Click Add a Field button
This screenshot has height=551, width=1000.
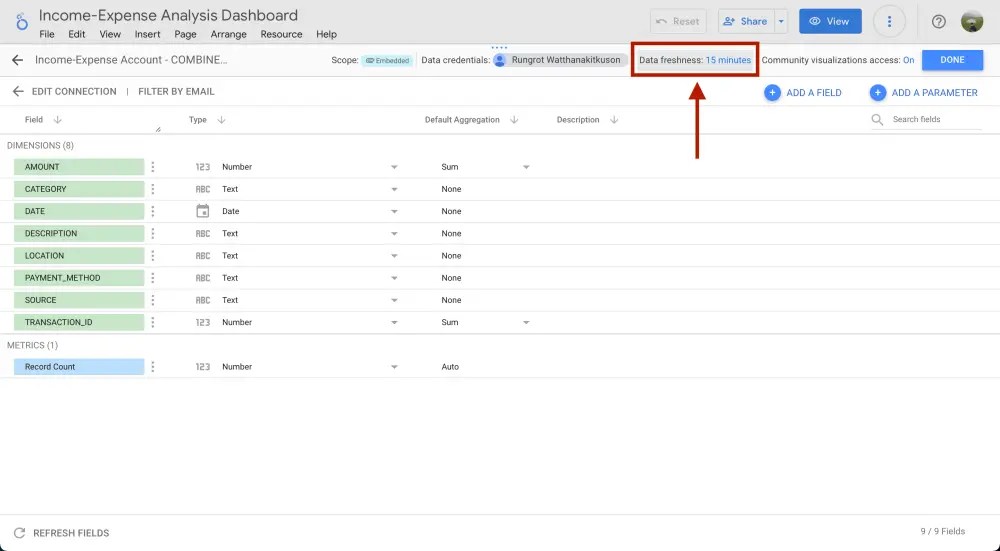point(803,93)
